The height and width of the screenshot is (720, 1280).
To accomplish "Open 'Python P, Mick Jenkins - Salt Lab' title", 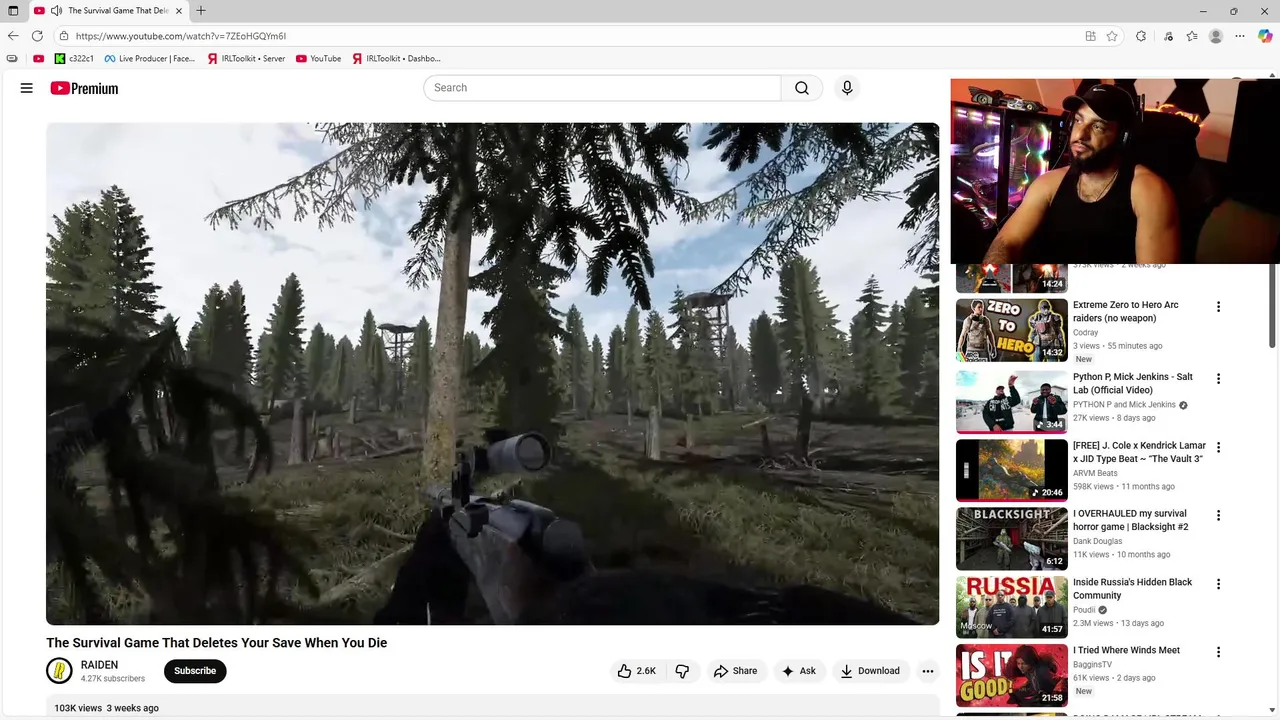I will (1133, 383).
